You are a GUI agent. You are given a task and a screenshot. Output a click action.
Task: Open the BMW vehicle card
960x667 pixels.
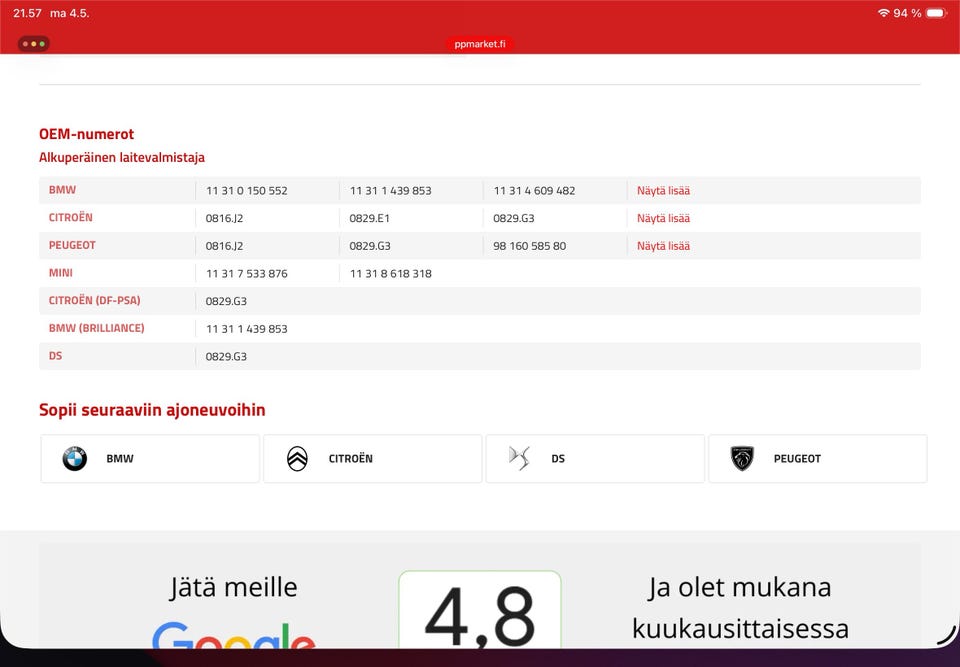pyautogui.click(x=150, y=459)
